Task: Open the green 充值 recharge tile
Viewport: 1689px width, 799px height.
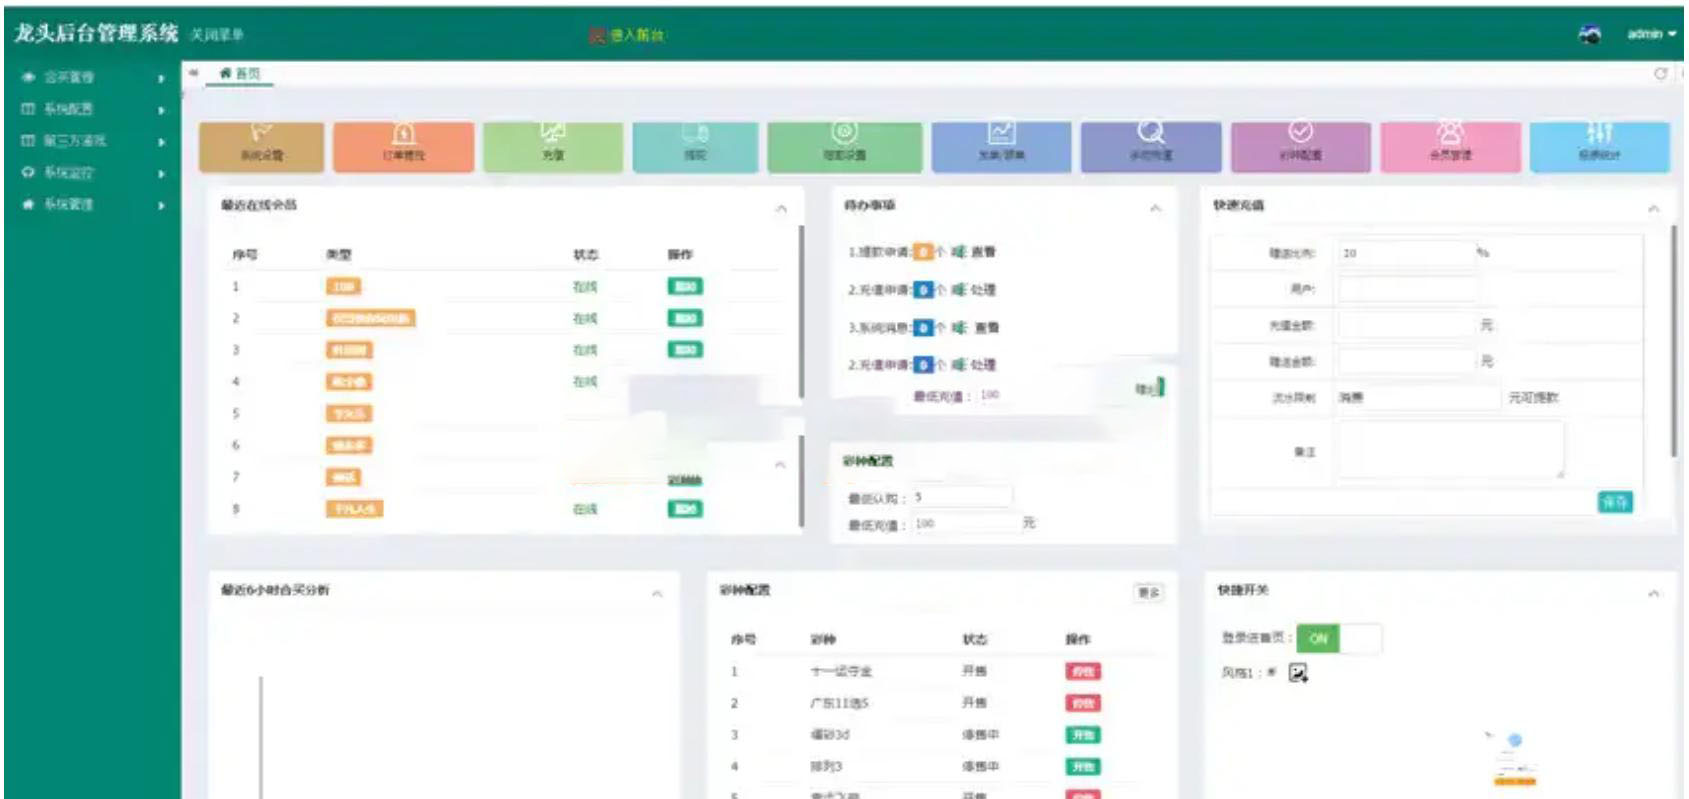Action: 553,146
